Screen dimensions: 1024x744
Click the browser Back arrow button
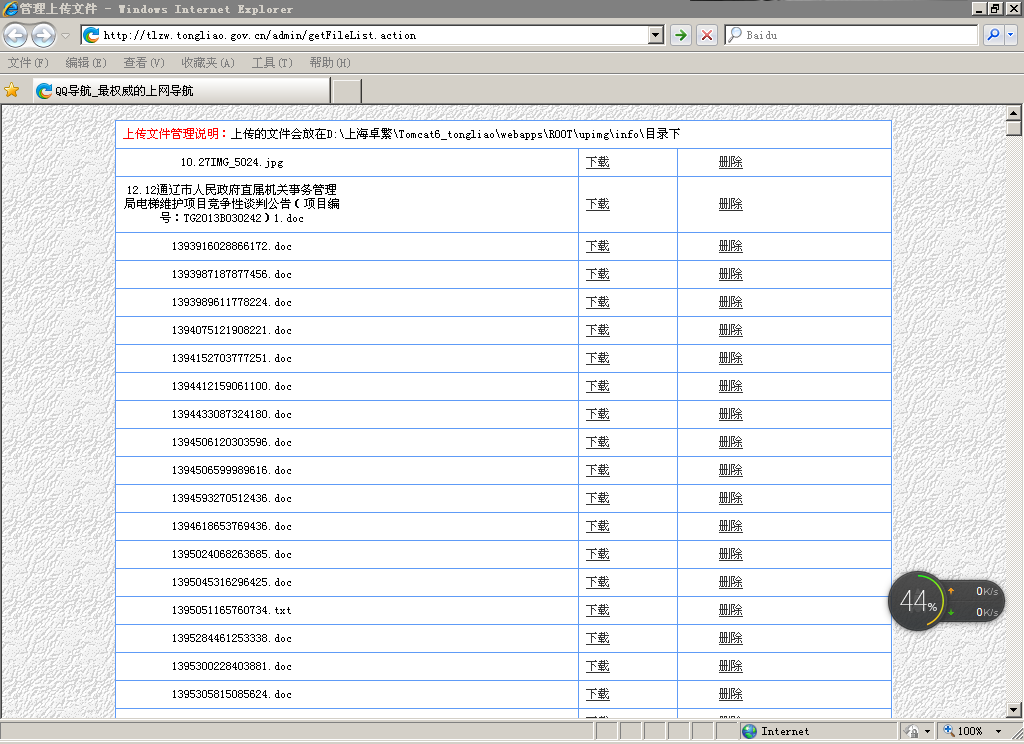click(x=16, y=35)
